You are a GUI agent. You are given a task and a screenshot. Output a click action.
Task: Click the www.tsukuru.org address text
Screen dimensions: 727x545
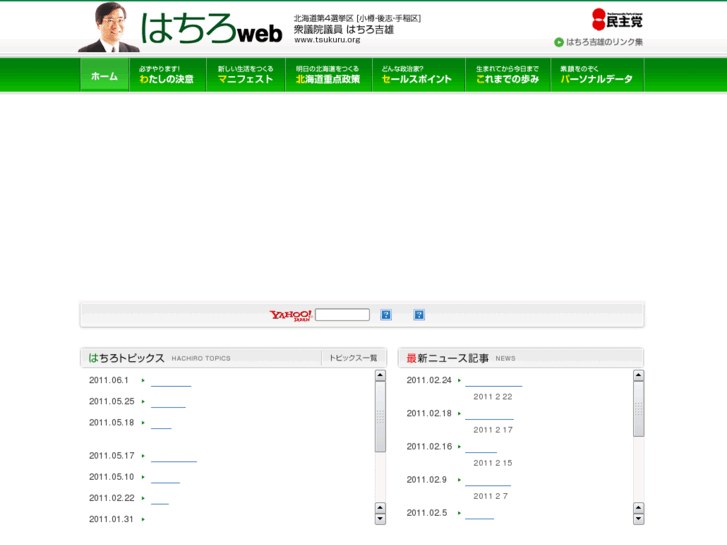coord(327,40)
